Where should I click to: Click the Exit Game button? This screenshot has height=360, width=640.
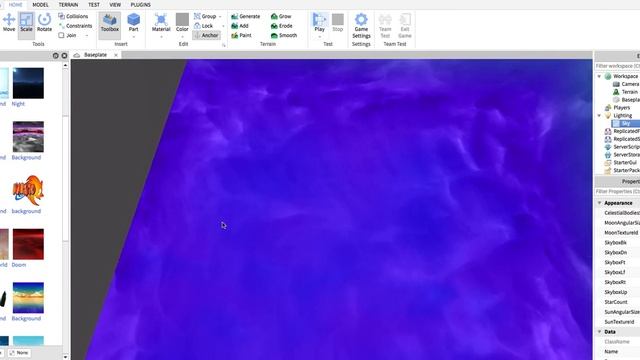[405, 25]
